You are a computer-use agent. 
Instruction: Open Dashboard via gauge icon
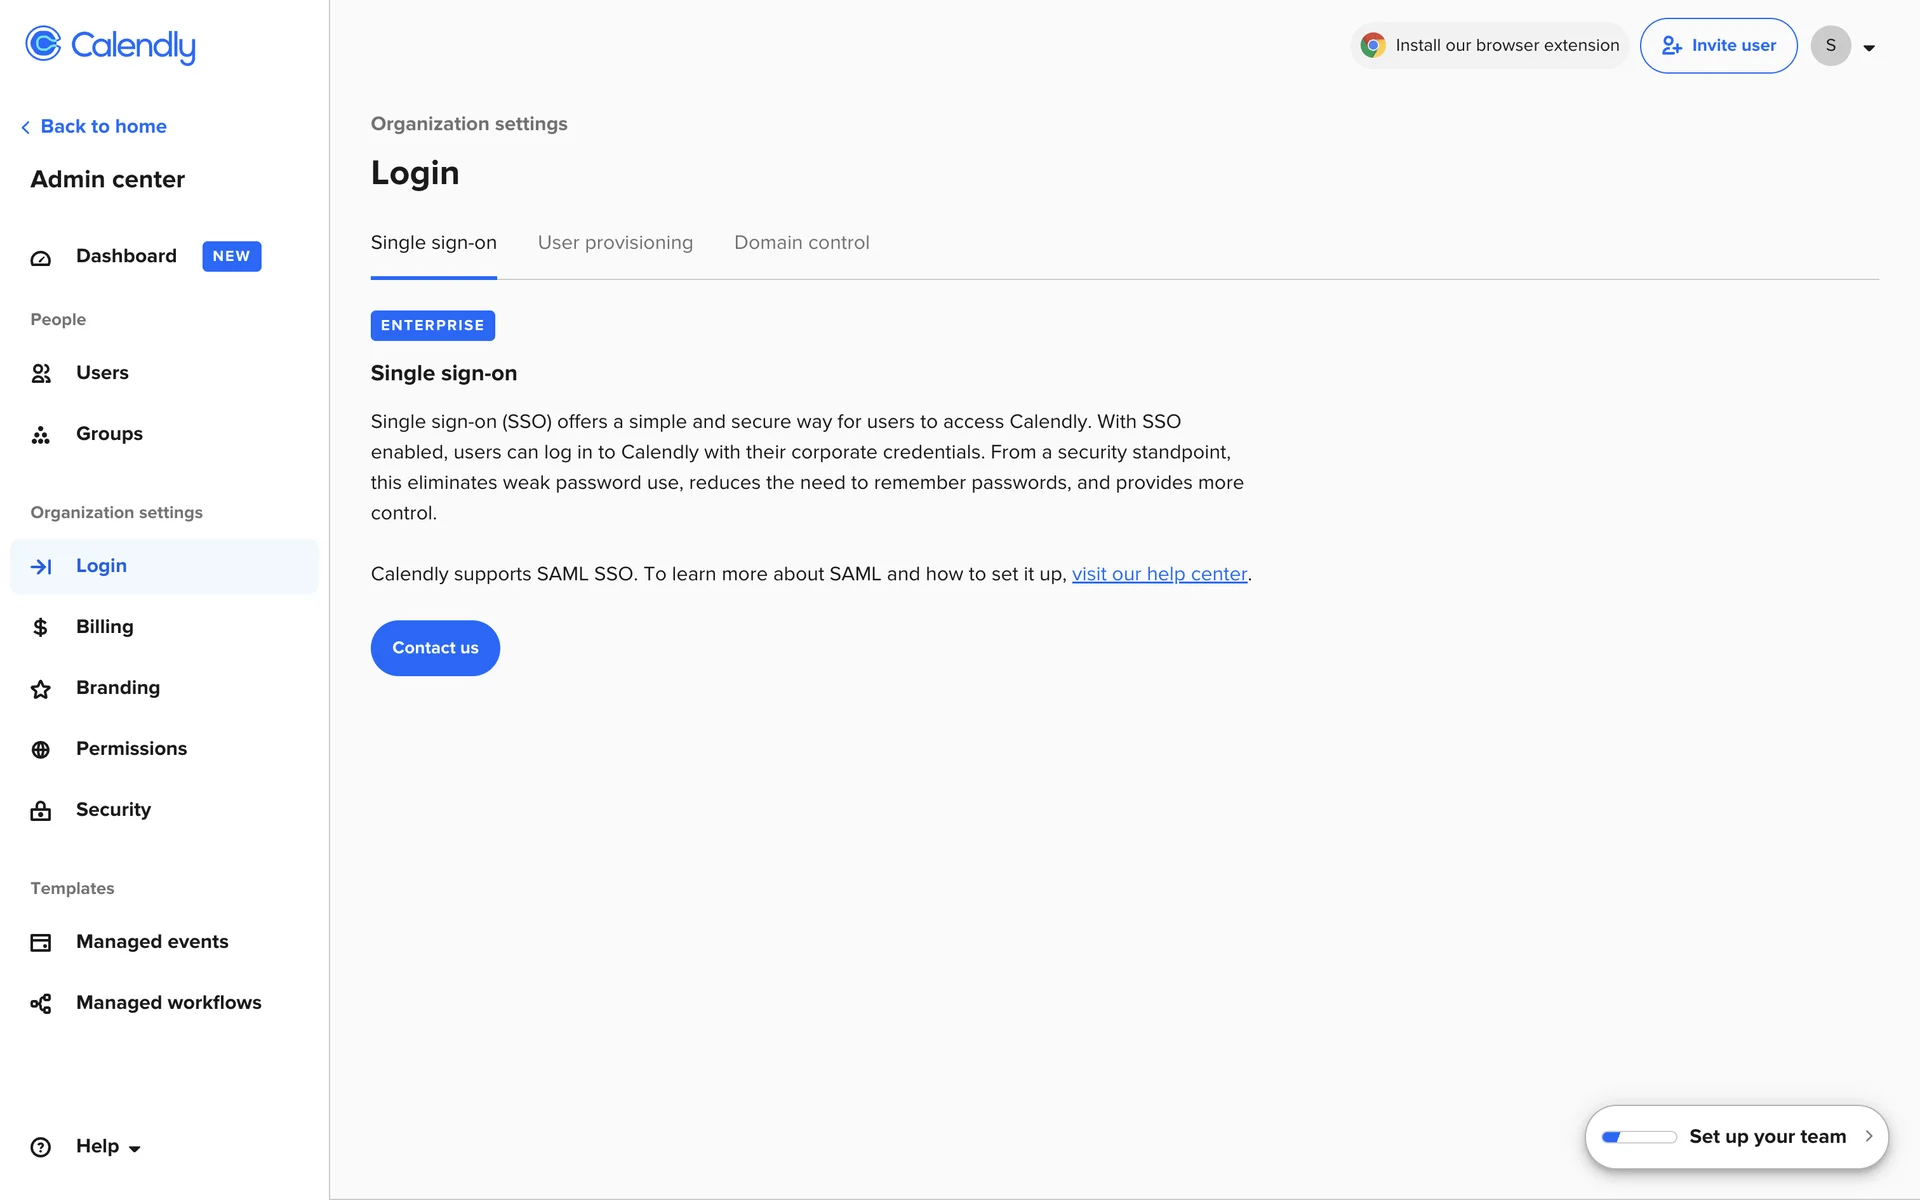tap(41, 258)
